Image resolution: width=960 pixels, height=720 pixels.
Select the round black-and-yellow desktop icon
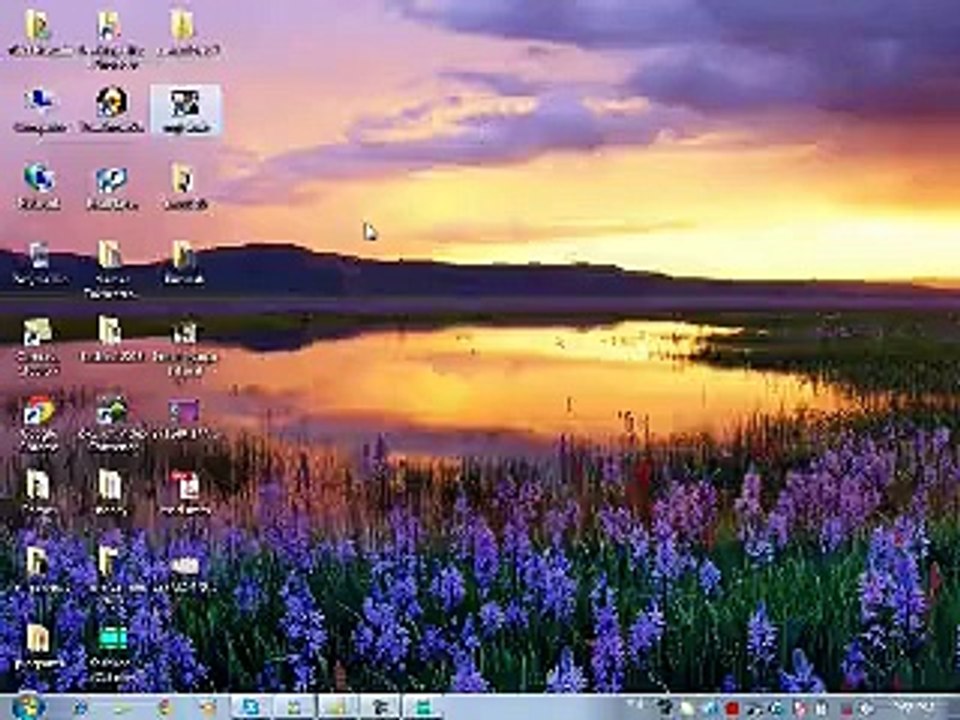click(x=112, y=110)
